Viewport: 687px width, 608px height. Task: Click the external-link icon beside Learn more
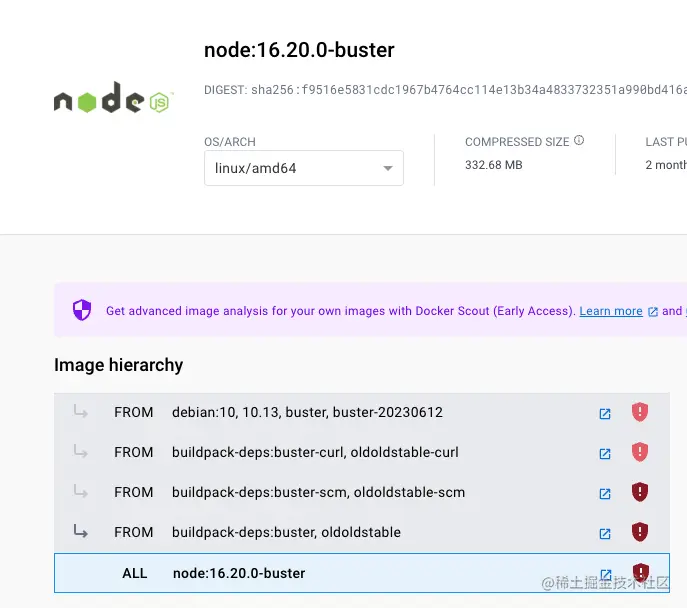[x=653, y=311]
